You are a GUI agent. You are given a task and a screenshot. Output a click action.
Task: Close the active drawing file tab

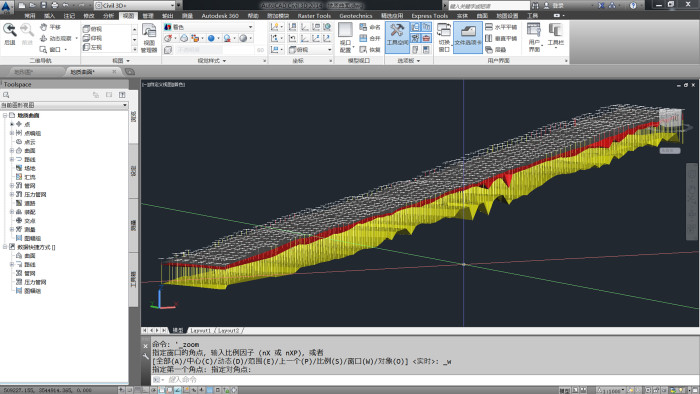(x=114, y=72)
